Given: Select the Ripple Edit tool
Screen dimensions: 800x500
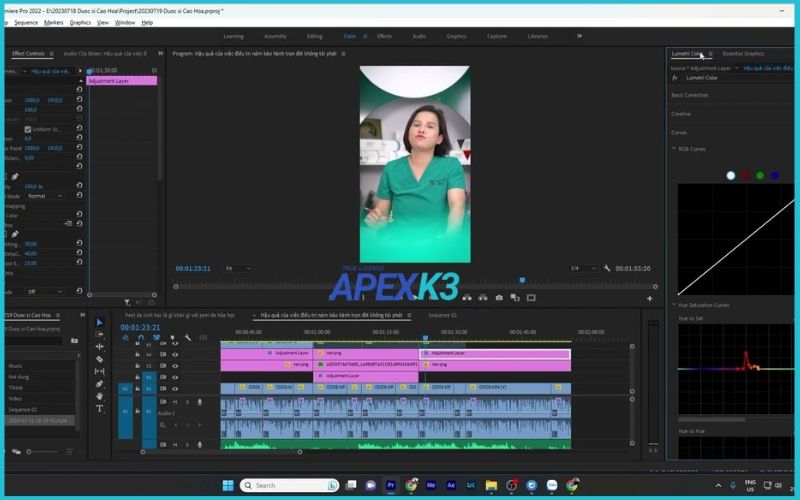Looking at the screenshot, I should click(99, 346).
